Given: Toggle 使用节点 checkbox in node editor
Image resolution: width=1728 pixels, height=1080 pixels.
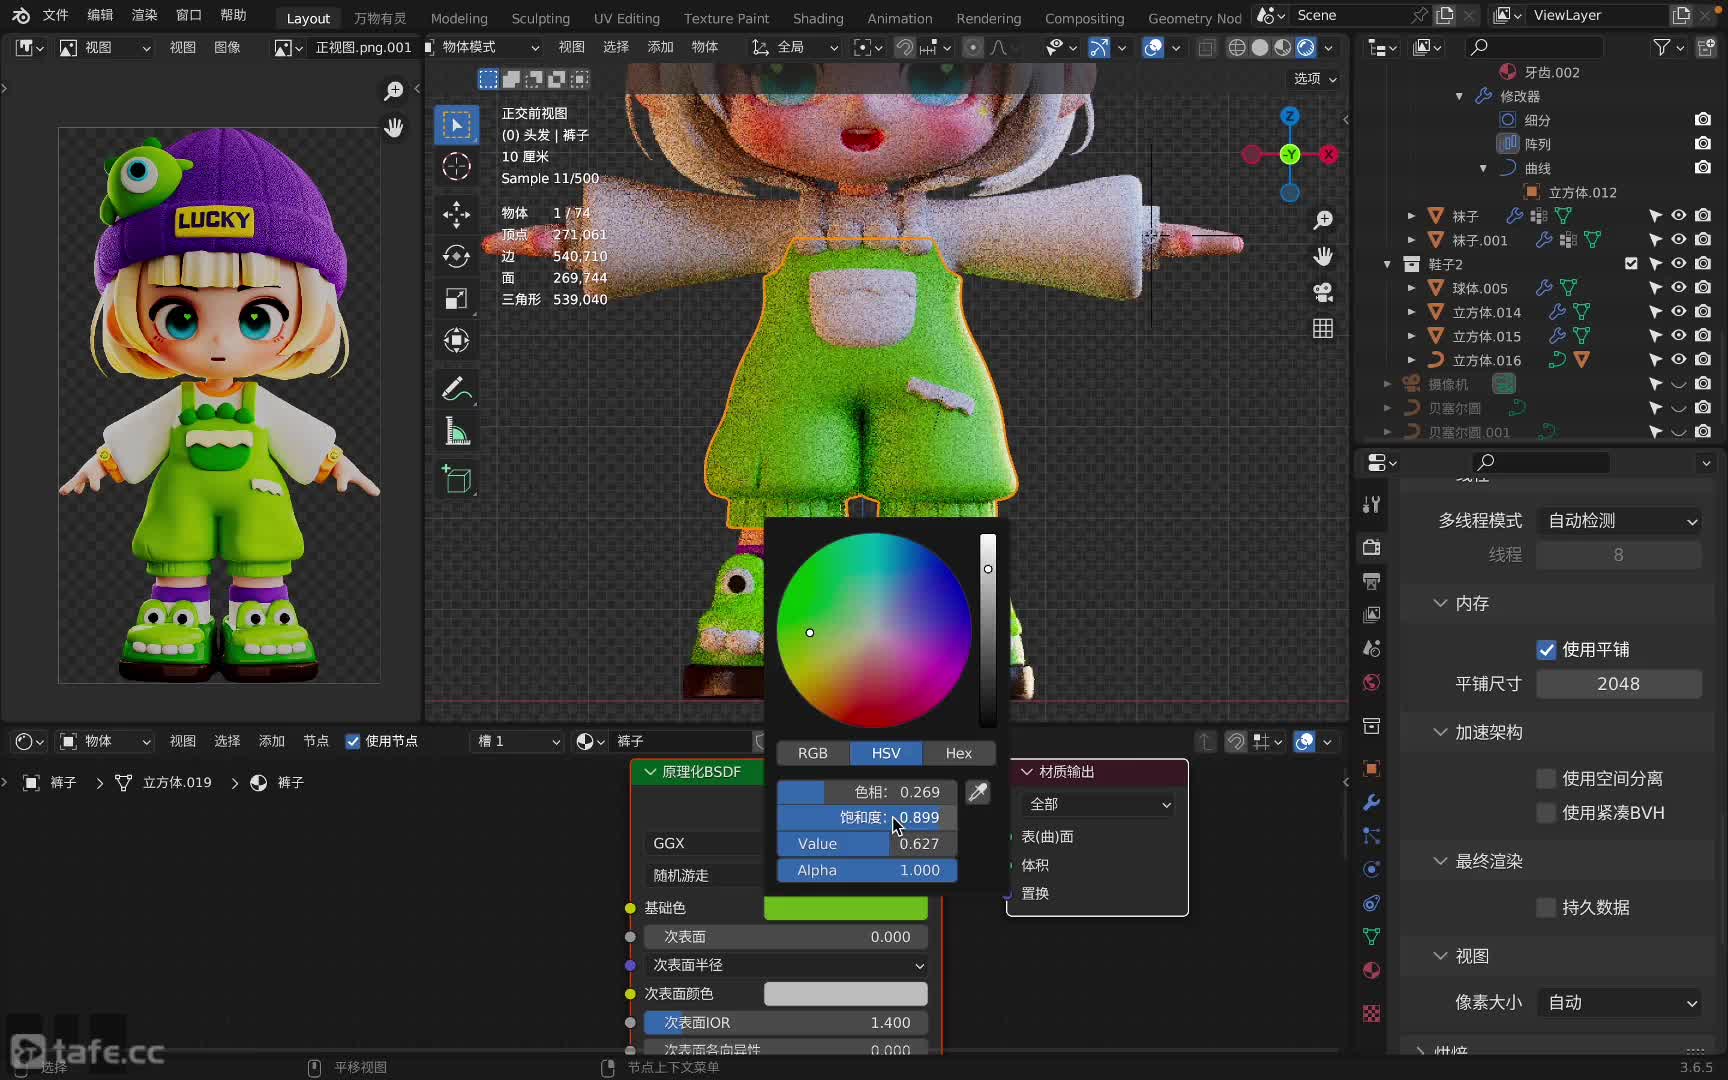Looking at the screenshot, I should pos(352,741).
